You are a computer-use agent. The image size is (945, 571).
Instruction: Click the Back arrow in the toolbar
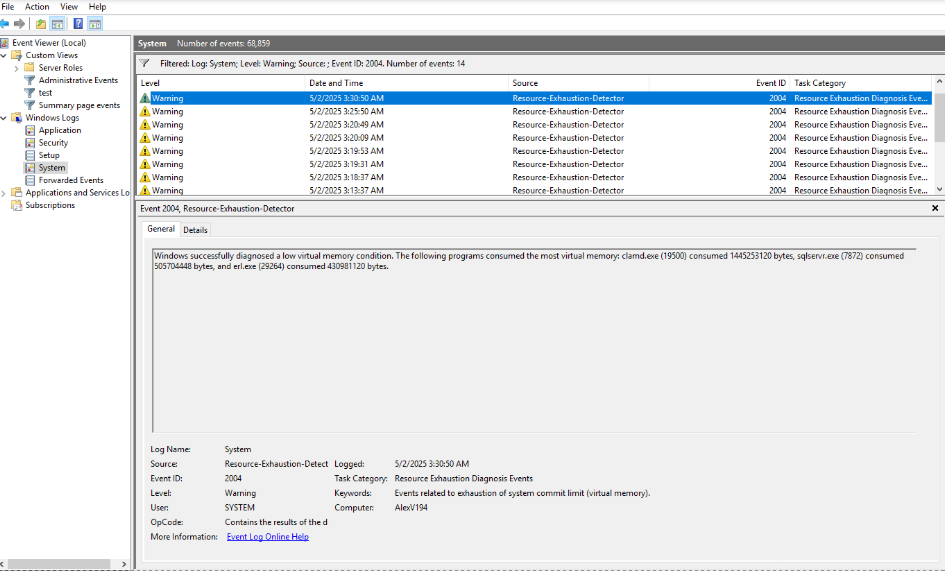(x=5, y=23)
